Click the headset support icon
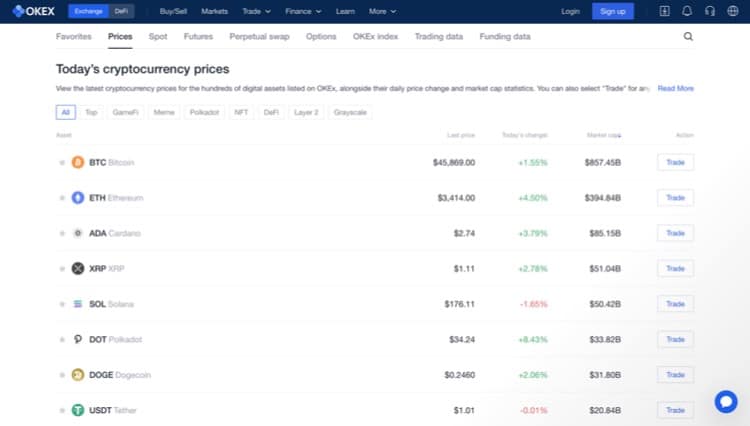 (x=709, y=11)
